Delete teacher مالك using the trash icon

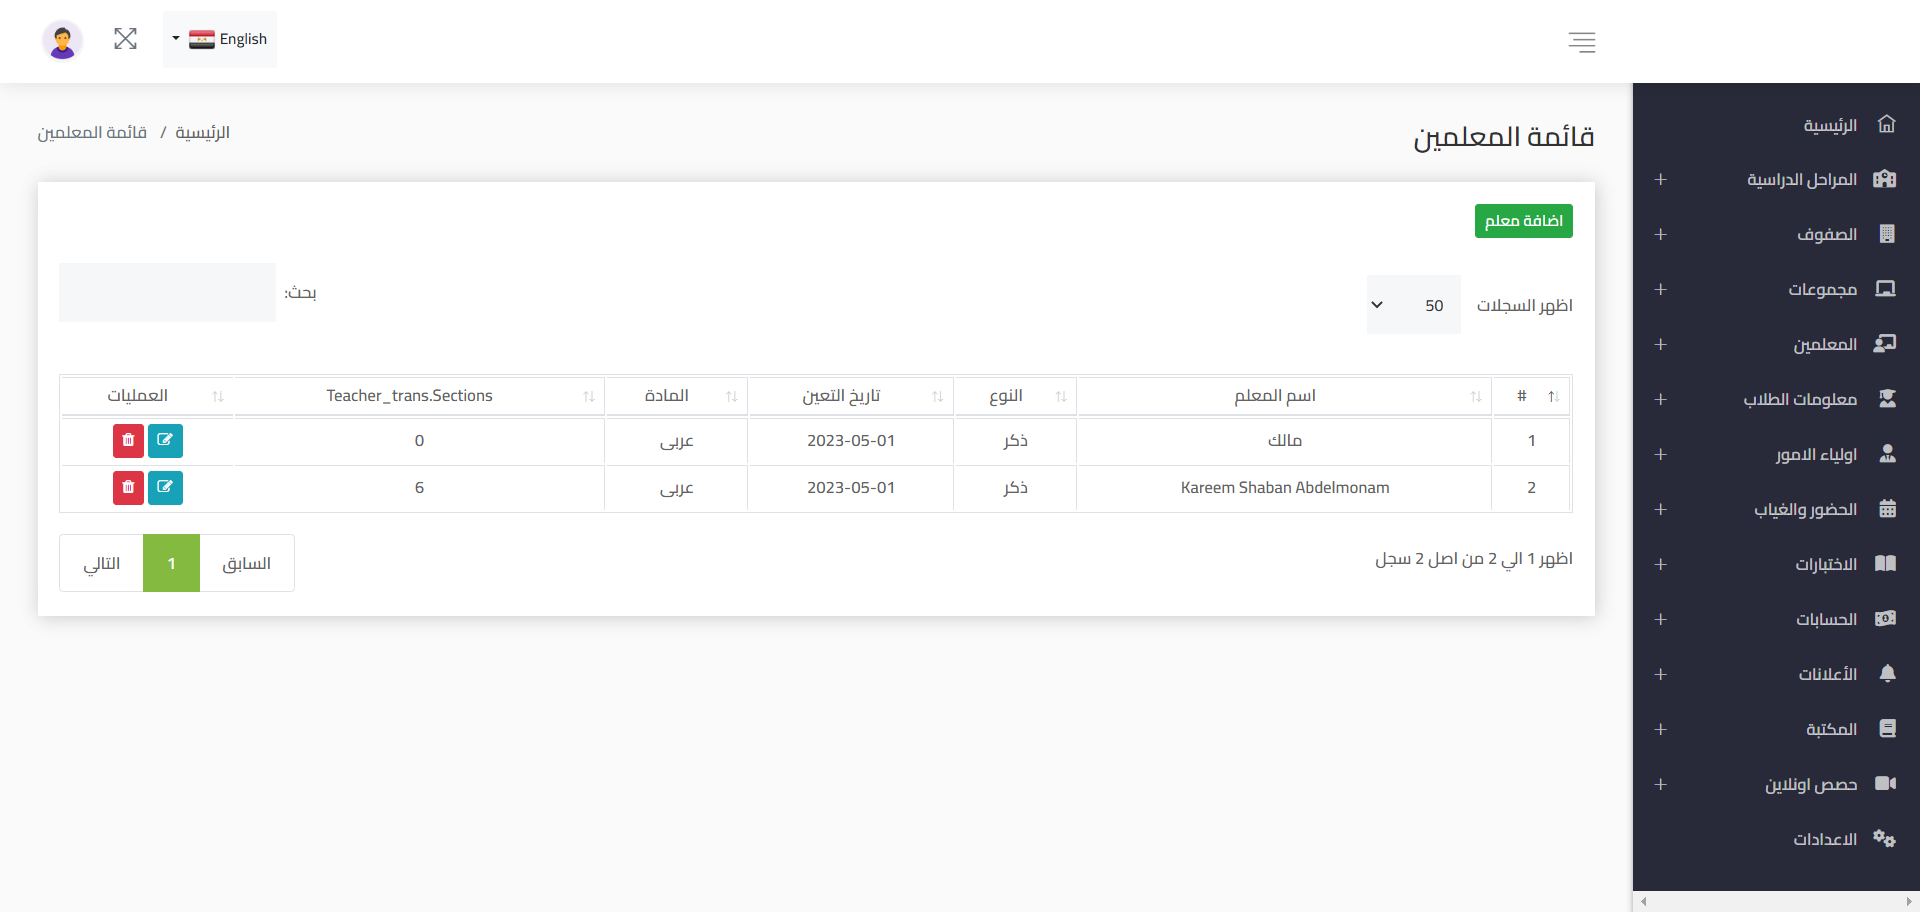tap(128, 440)
